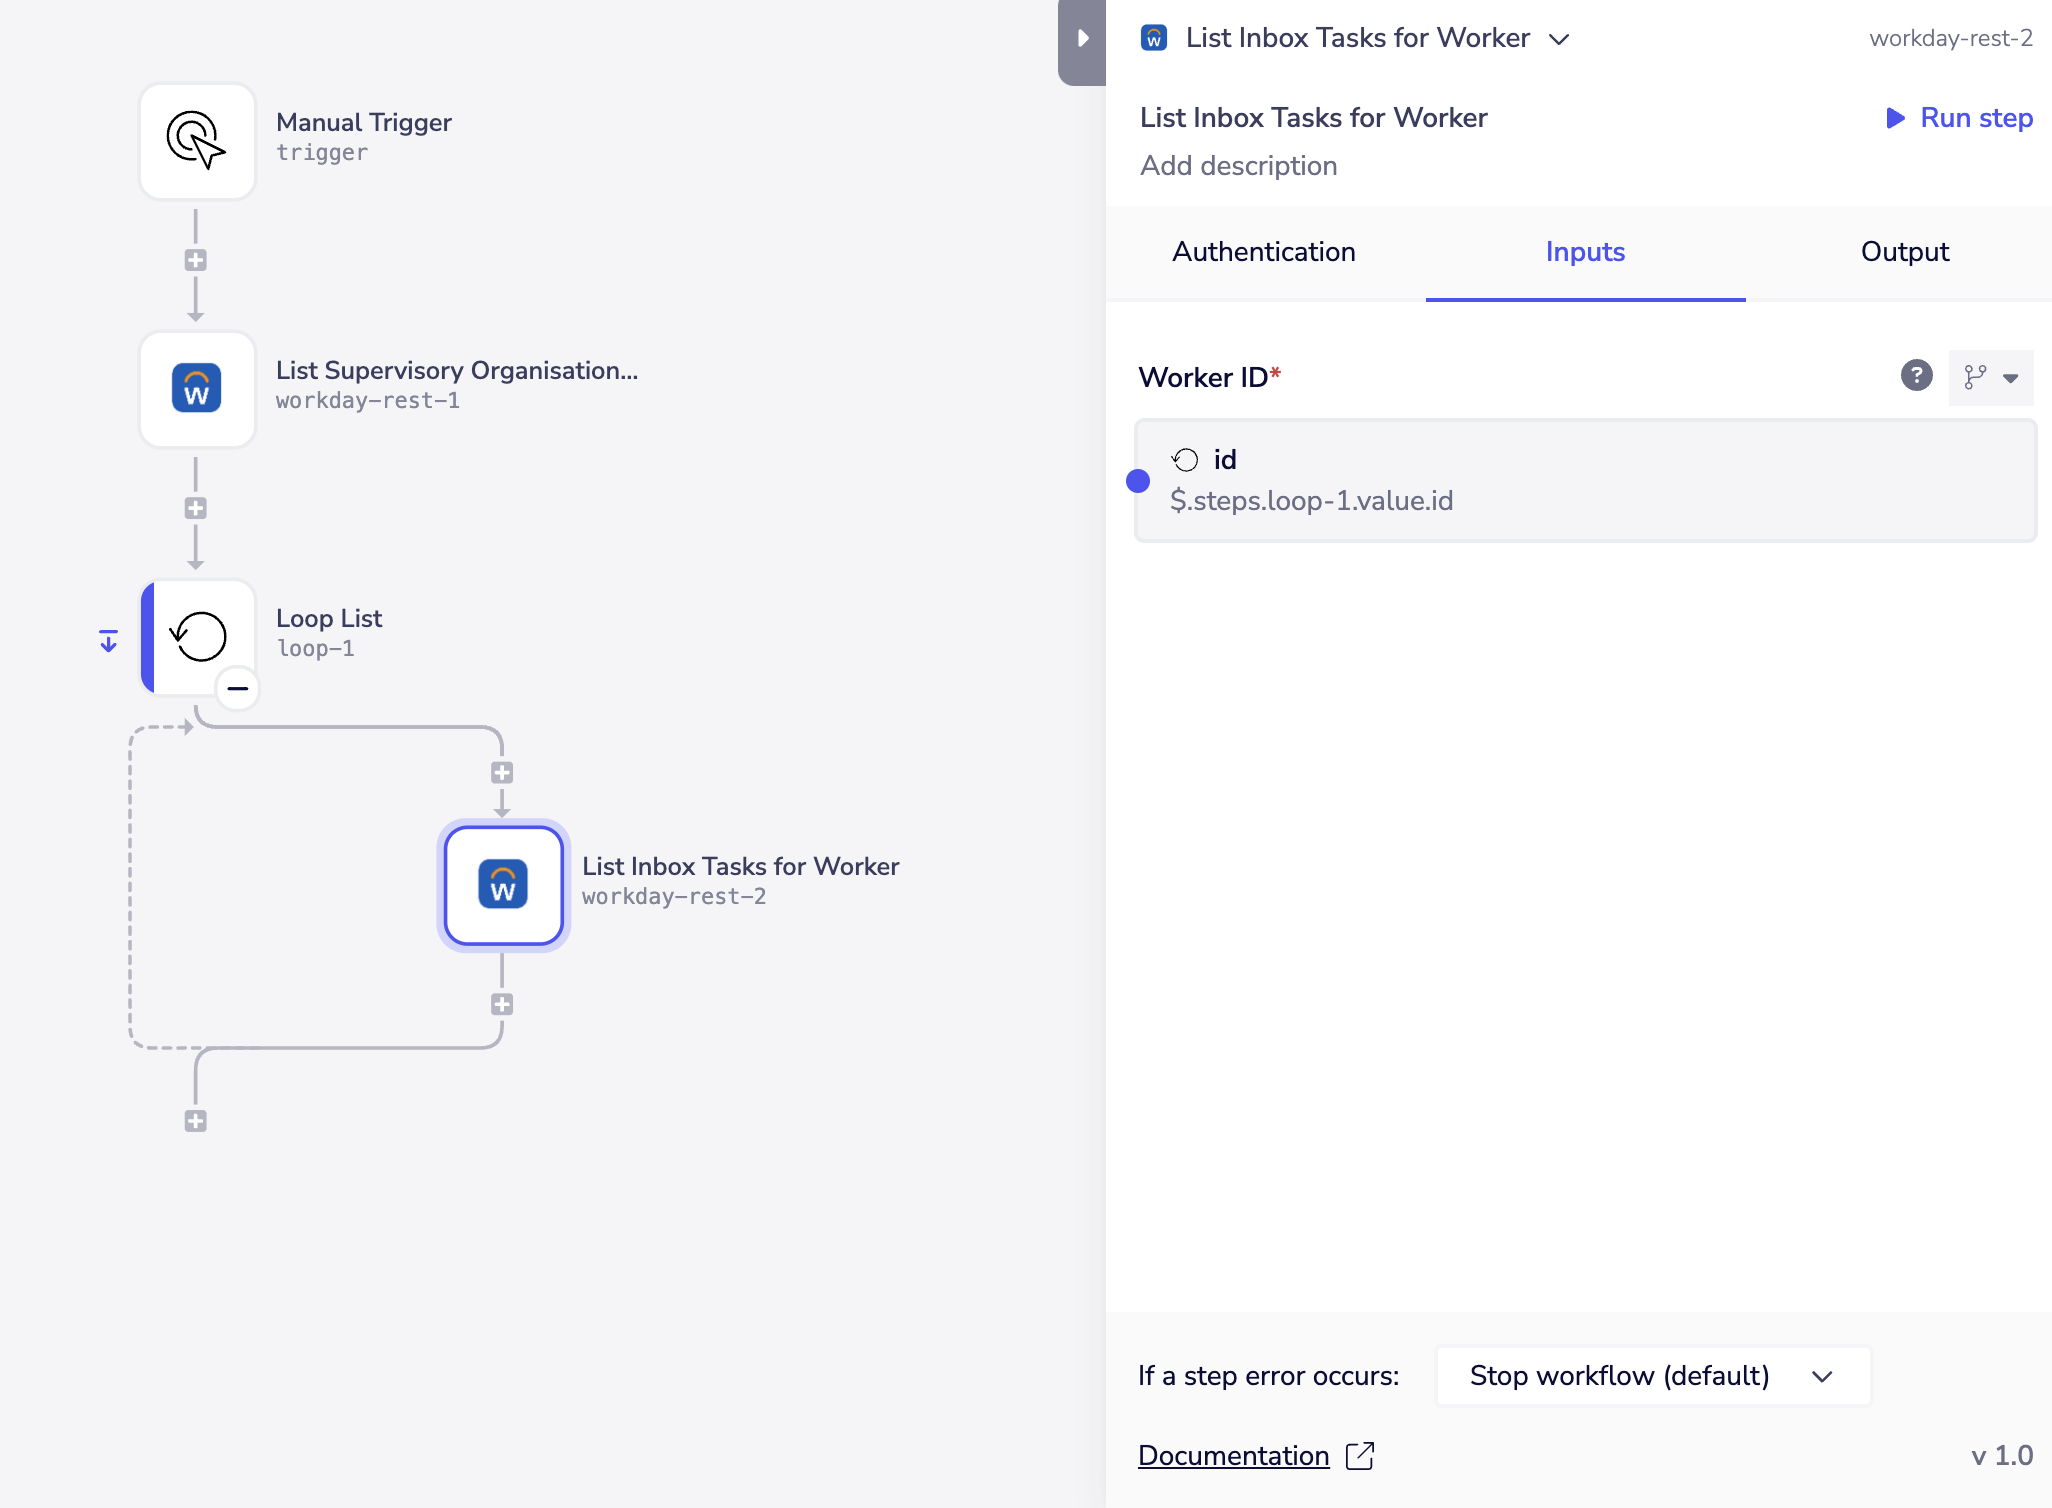Viewport: 2052px width, 1508px height.
Task: Add step below Manual Trigger with plus
Action: 196,260
